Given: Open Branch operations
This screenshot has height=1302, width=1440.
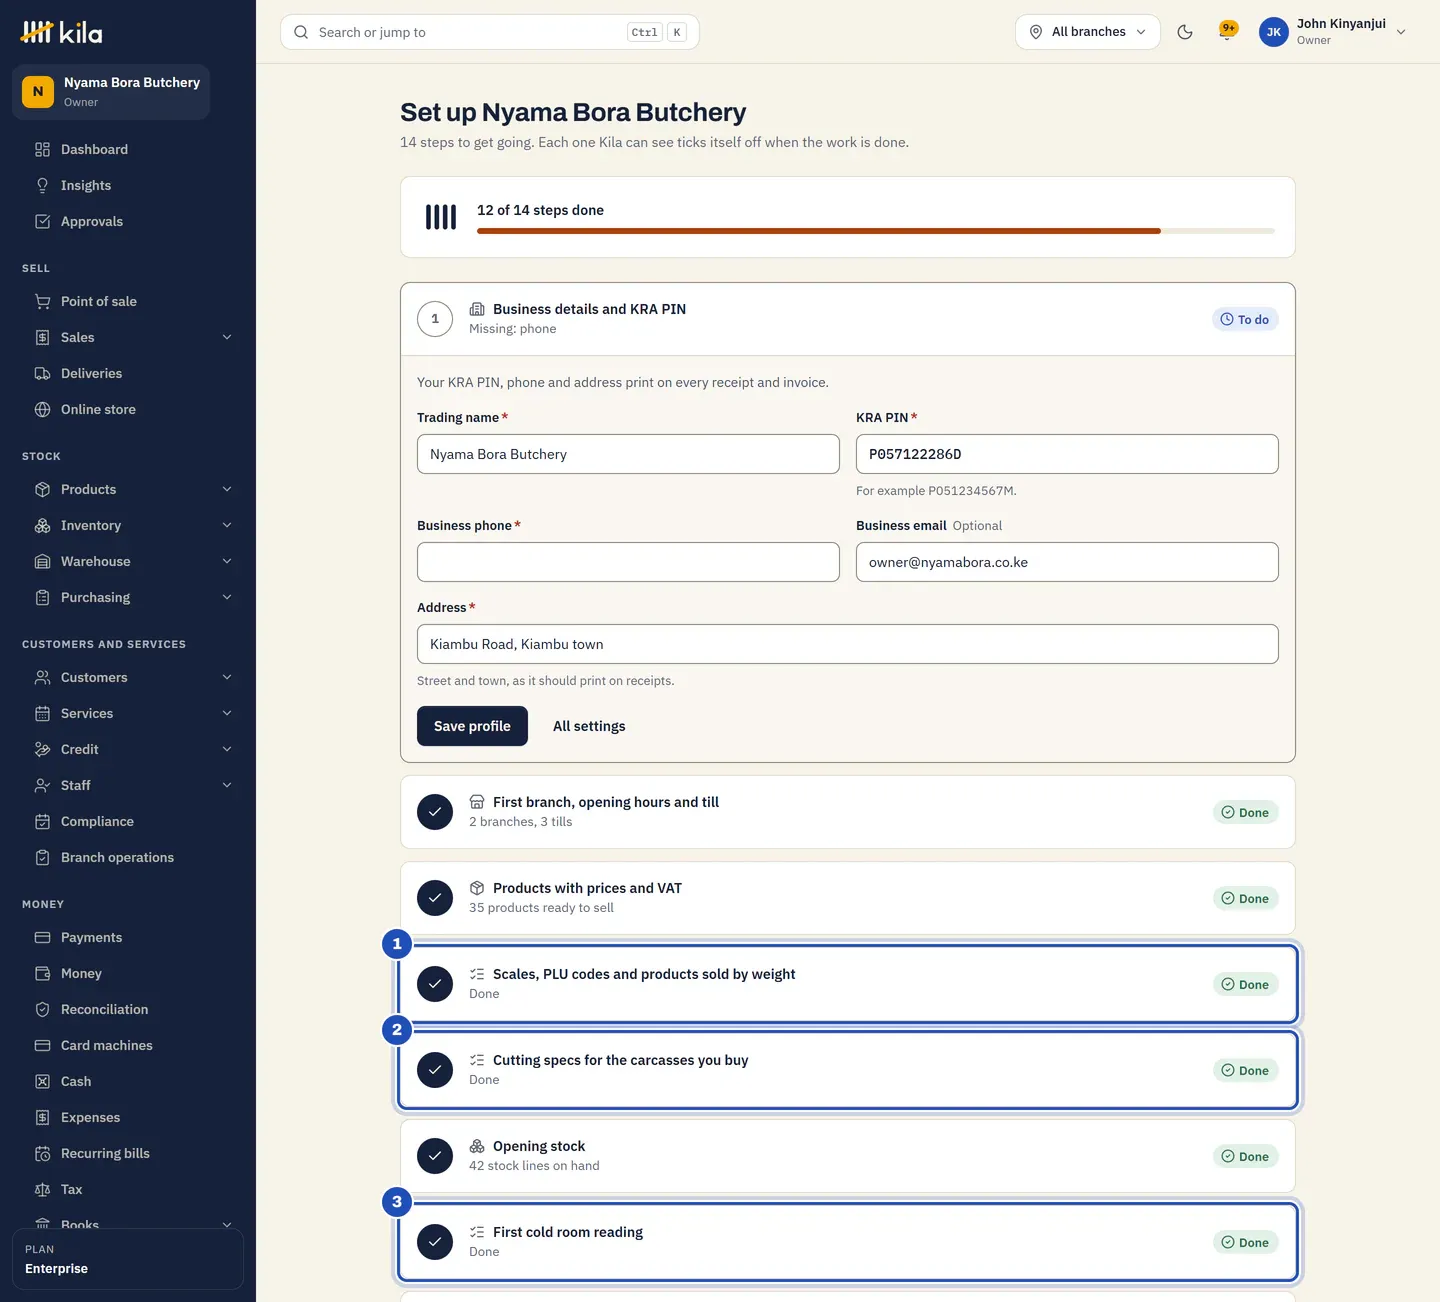Looking at the screenshot, I should pyautogui.click(x=128, y=857).
